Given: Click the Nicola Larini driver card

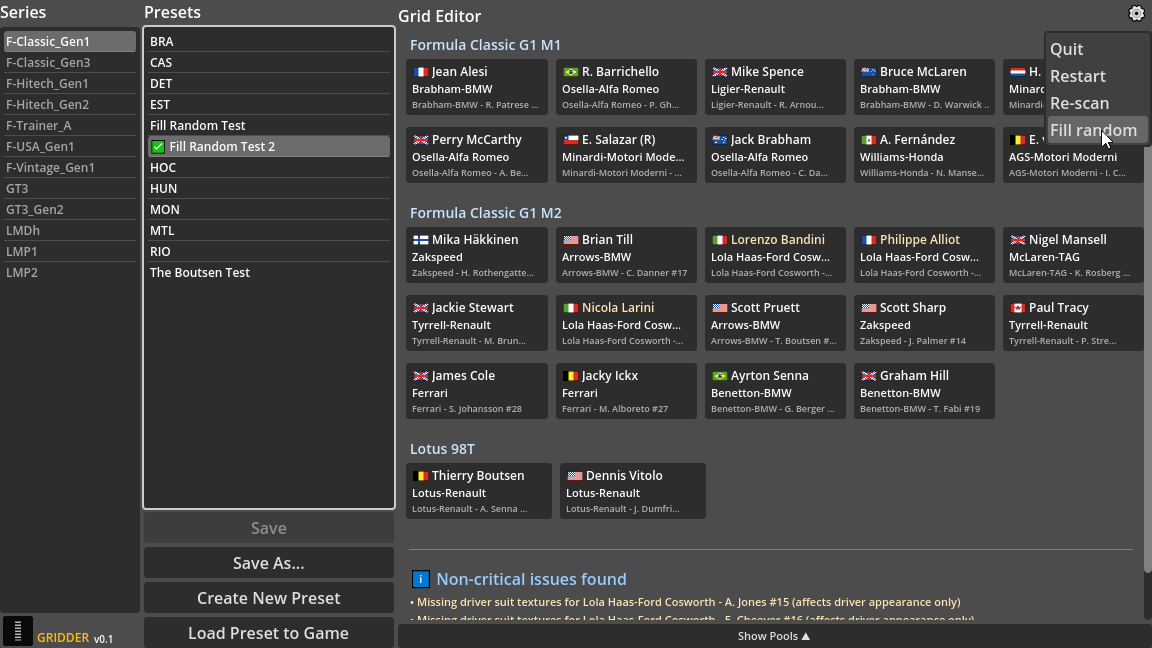Looking at the screenshot, I should point(626,323).
